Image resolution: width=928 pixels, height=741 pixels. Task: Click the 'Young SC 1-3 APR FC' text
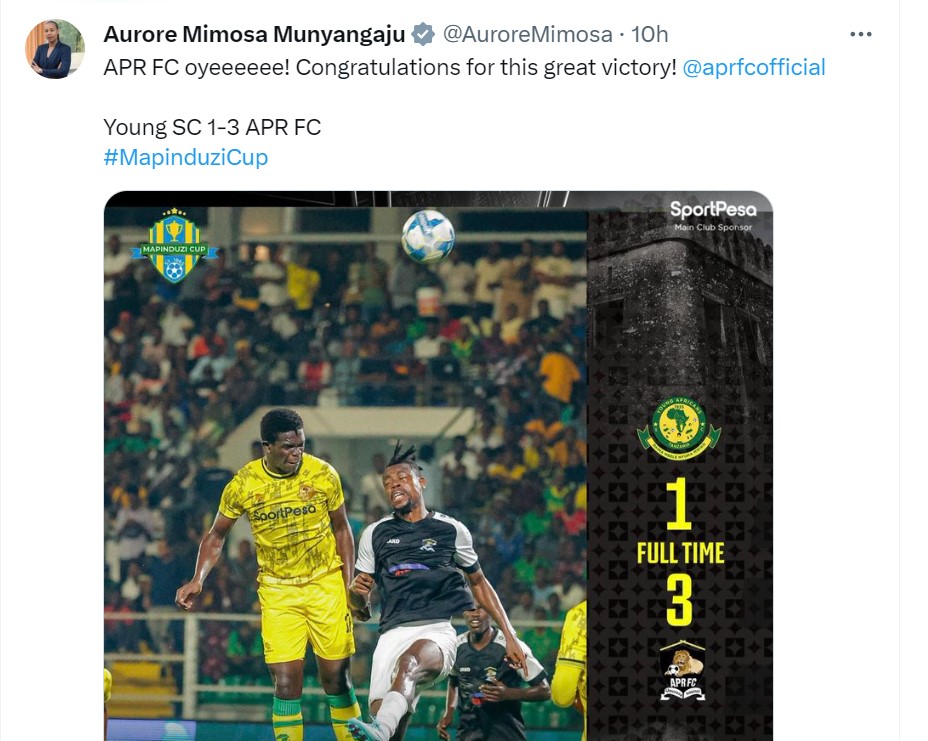(212, 127)
